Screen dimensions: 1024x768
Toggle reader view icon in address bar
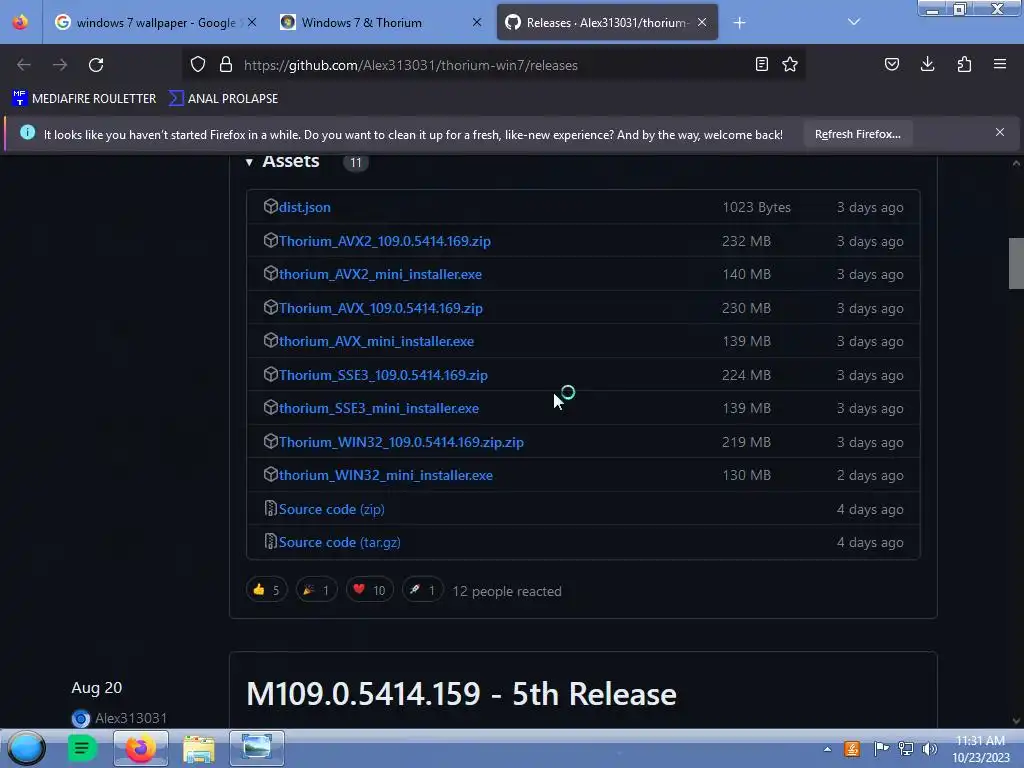click(x=761, y=65)
